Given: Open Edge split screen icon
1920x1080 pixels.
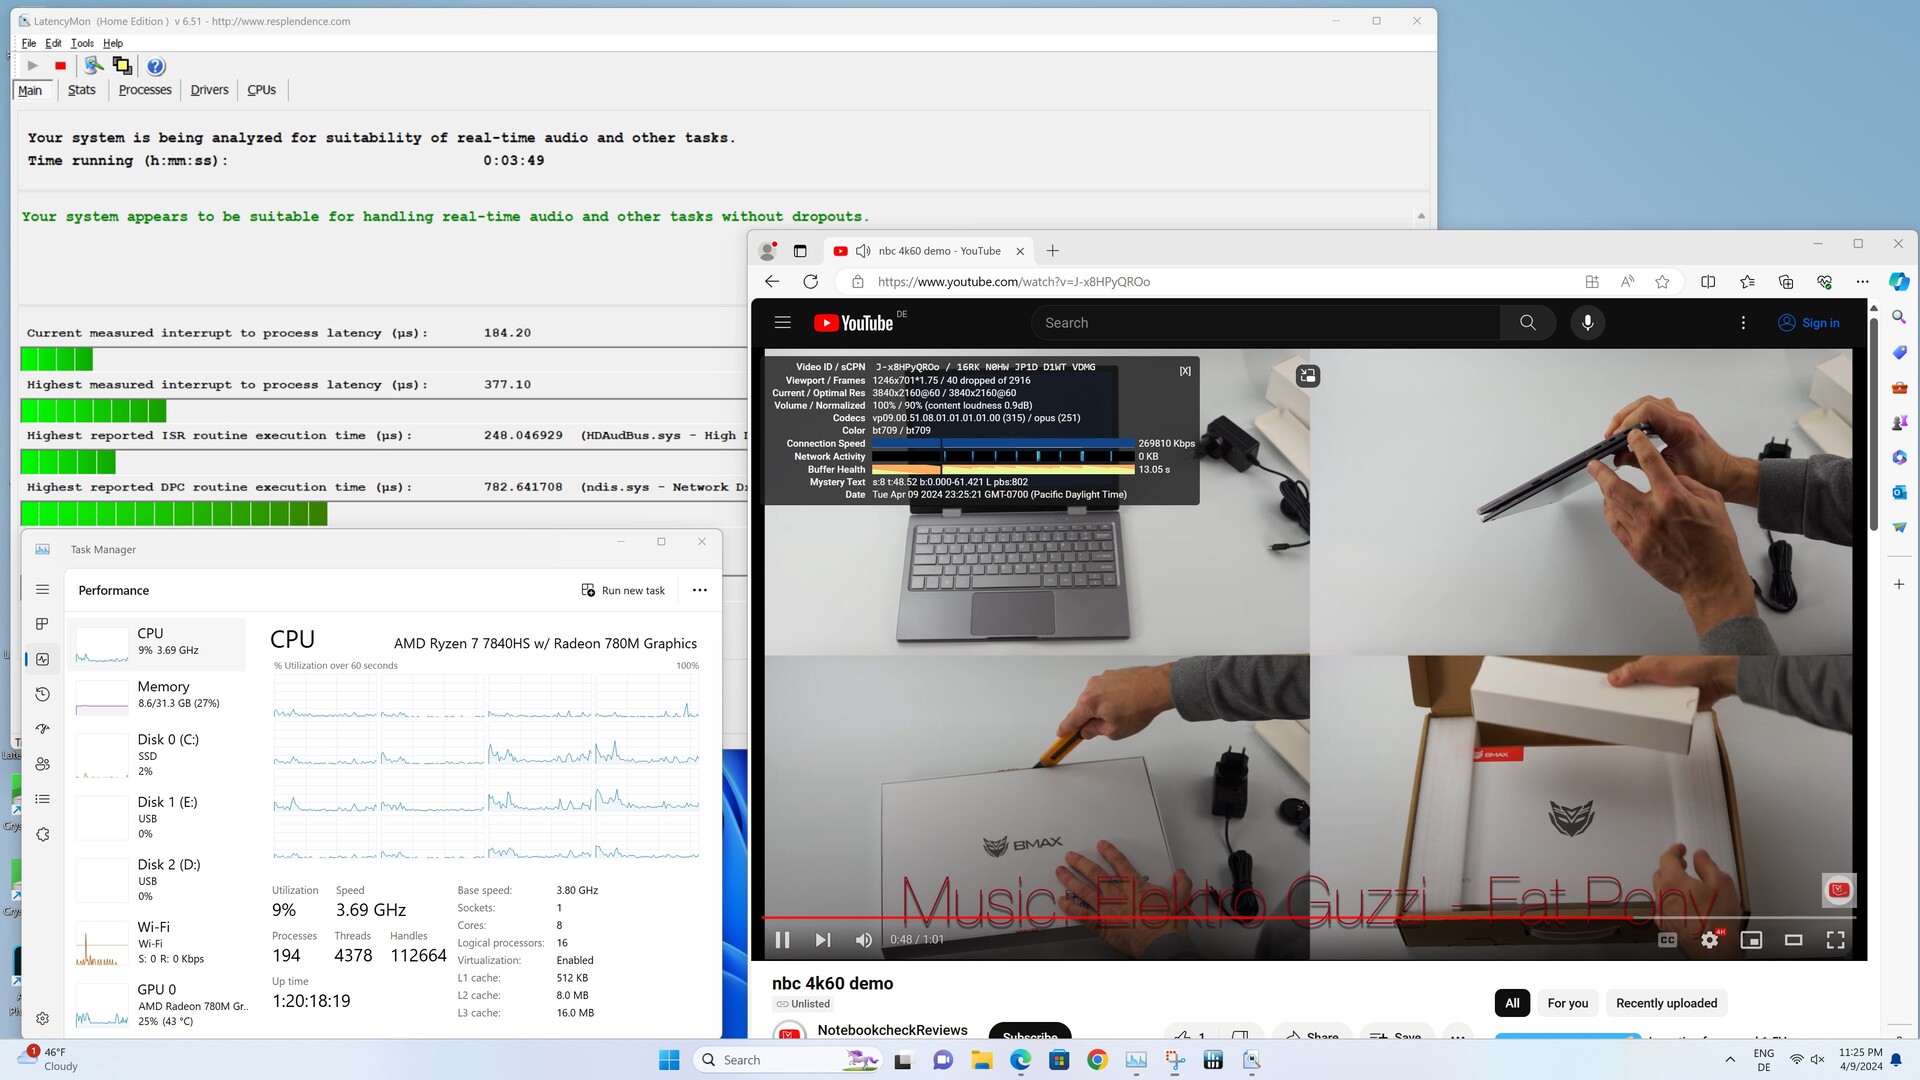Looking at the screenshot, I should tap(1708, 282).
